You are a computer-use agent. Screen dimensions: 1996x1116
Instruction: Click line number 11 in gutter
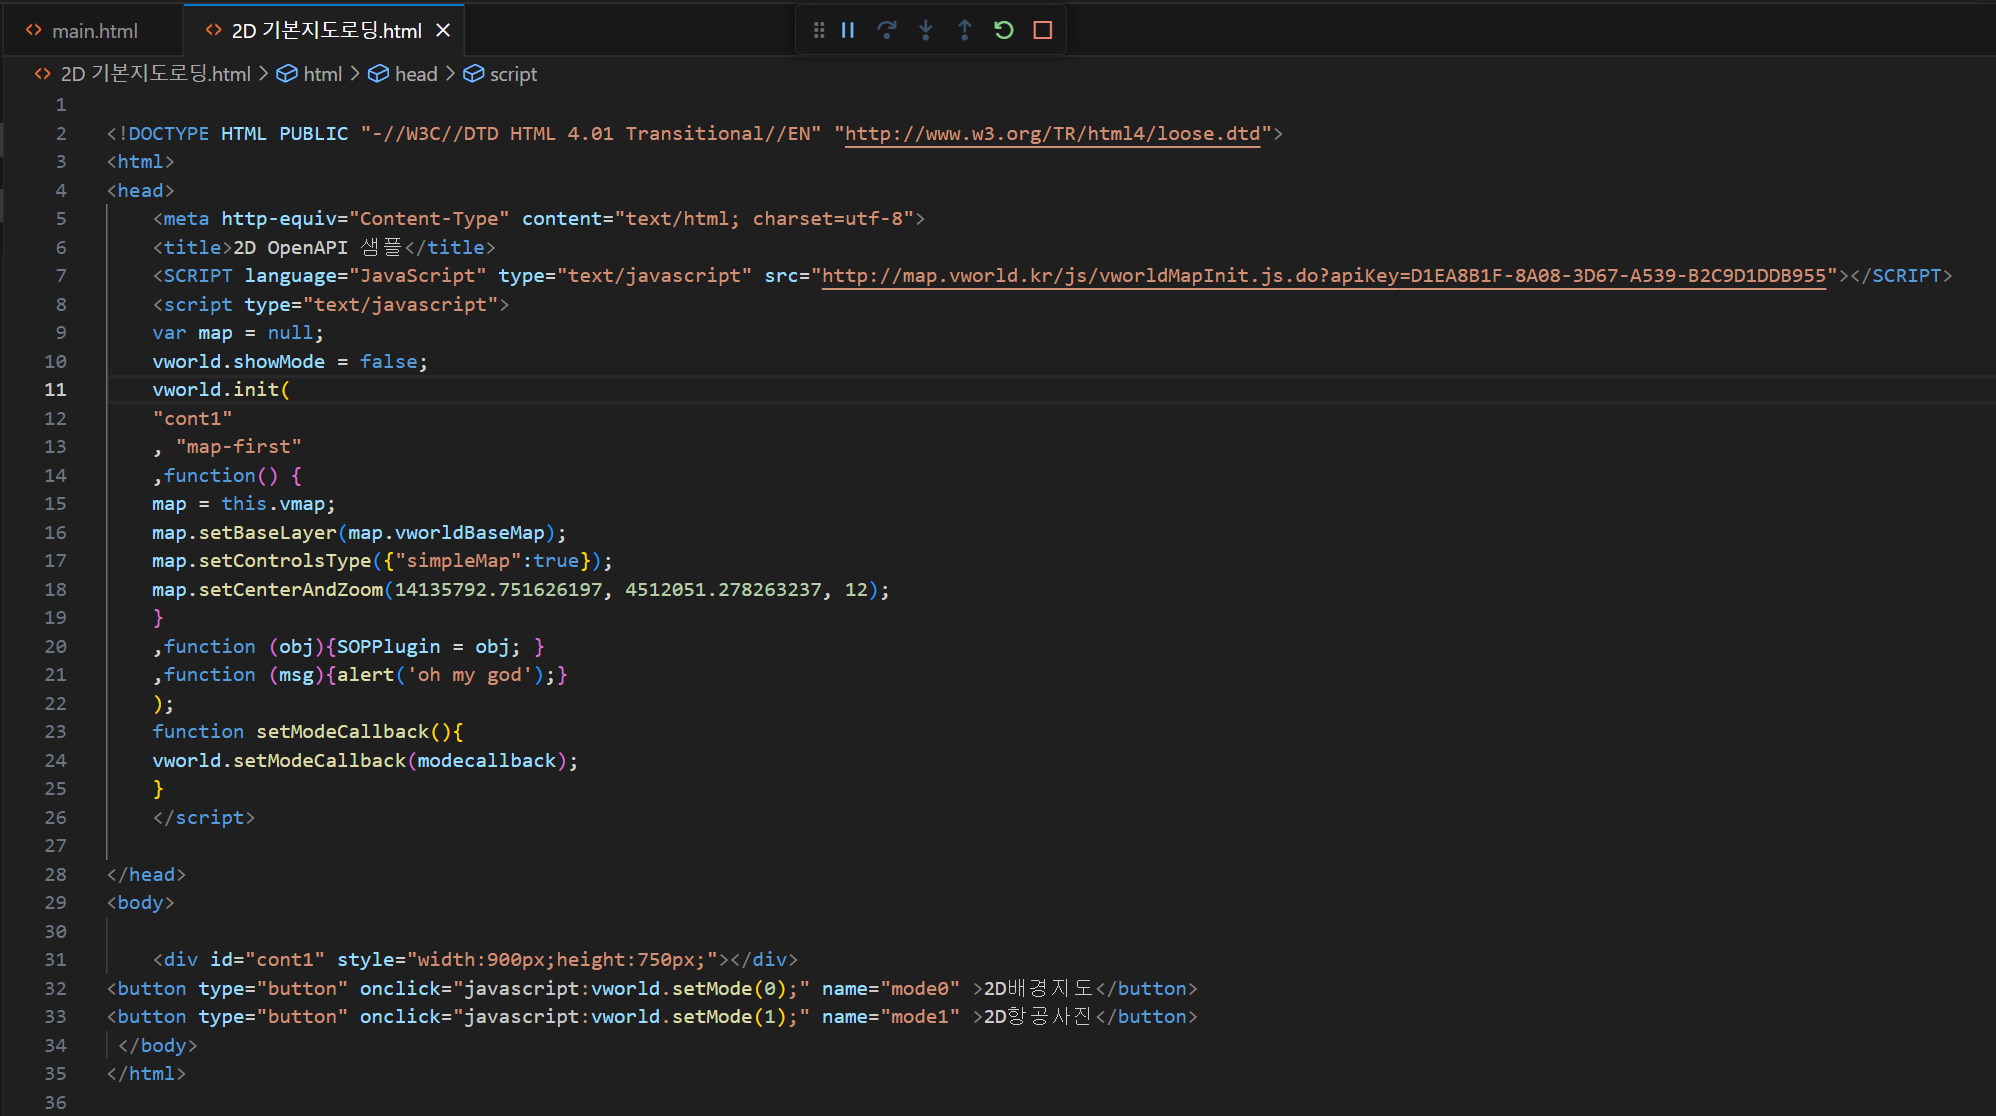point(55,390)
